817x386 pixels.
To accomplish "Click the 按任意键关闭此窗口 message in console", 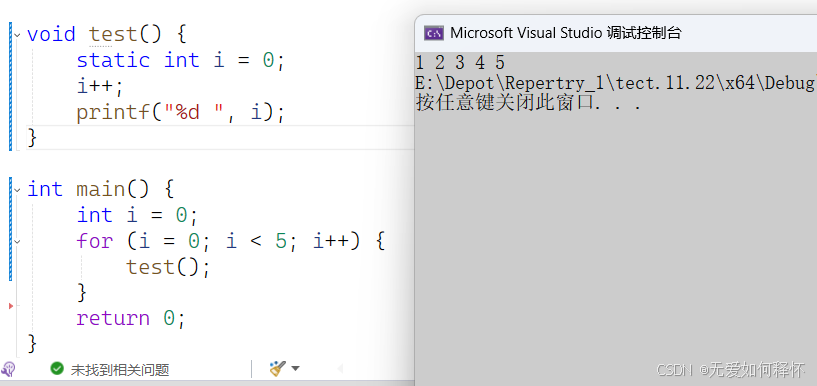I will pos(528,103).
